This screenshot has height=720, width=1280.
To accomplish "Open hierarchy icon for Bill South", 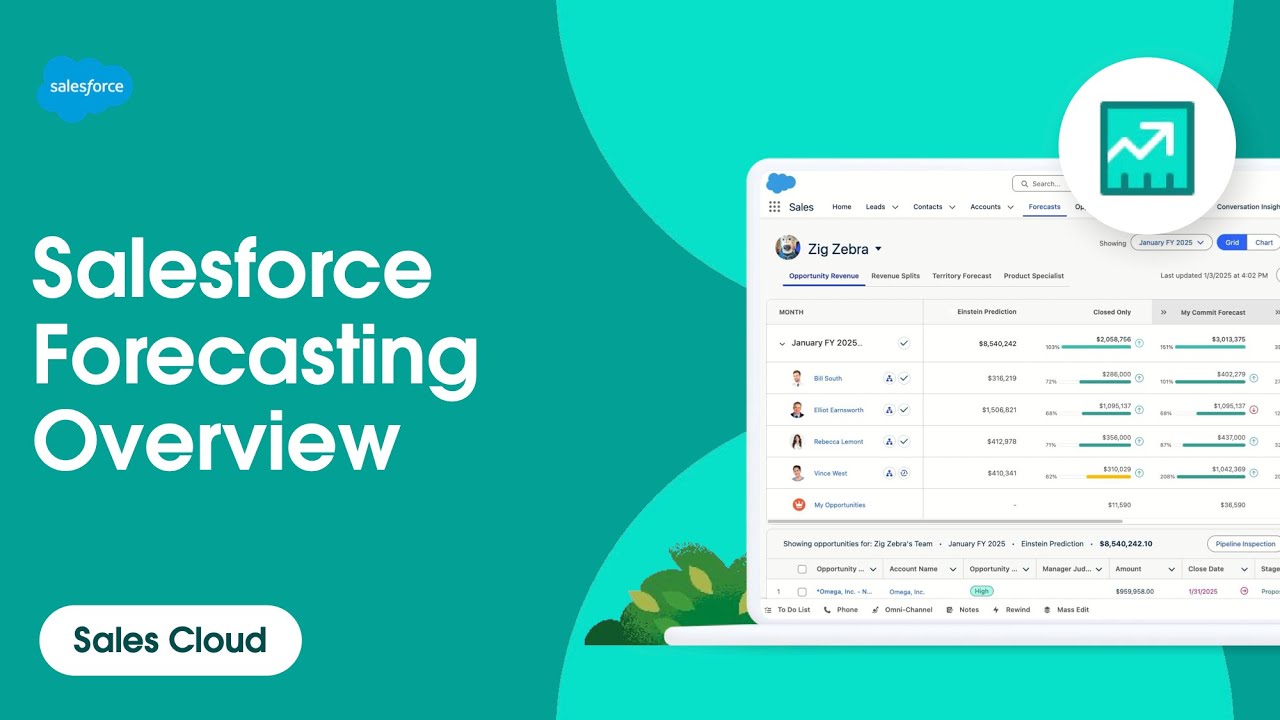I will click(x=889, y=379).
